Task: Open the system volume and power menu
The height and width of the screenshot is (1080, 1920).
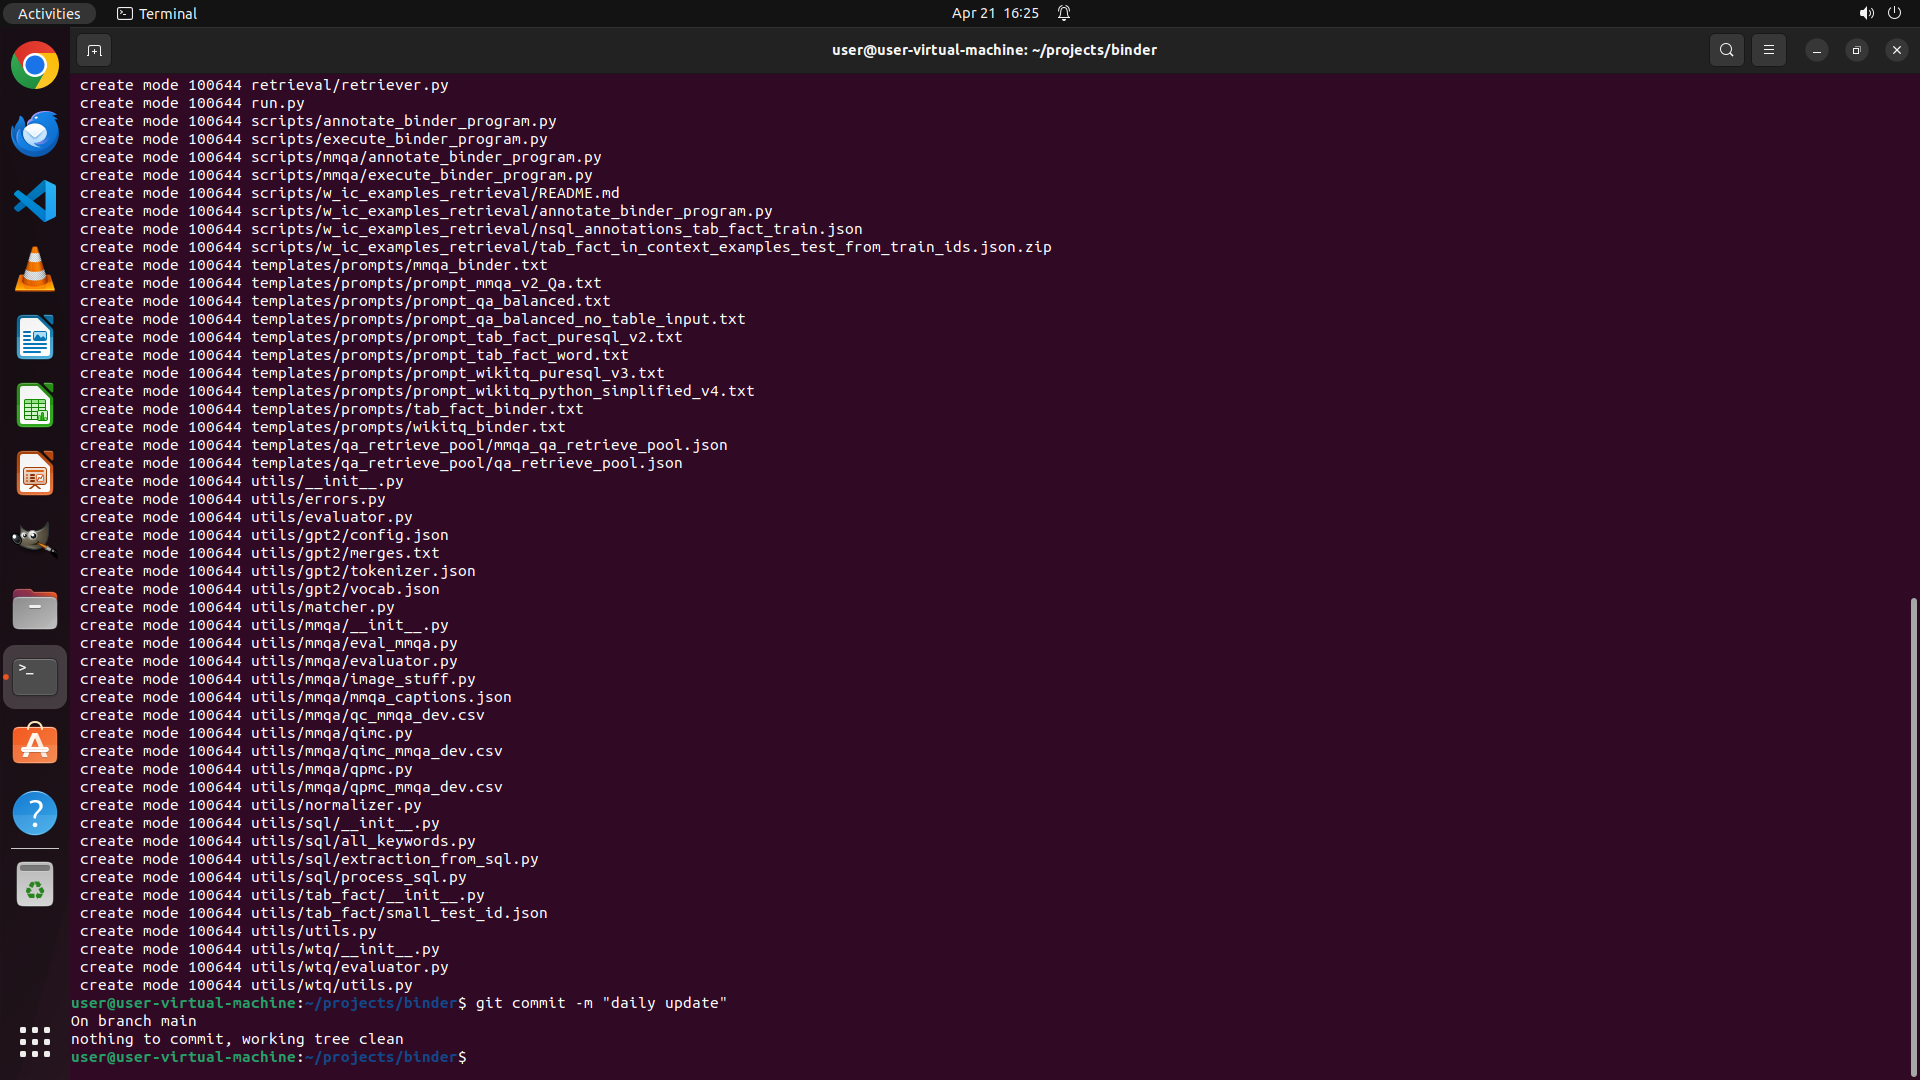Action: pyautogui.click(x=1879, y=13)
